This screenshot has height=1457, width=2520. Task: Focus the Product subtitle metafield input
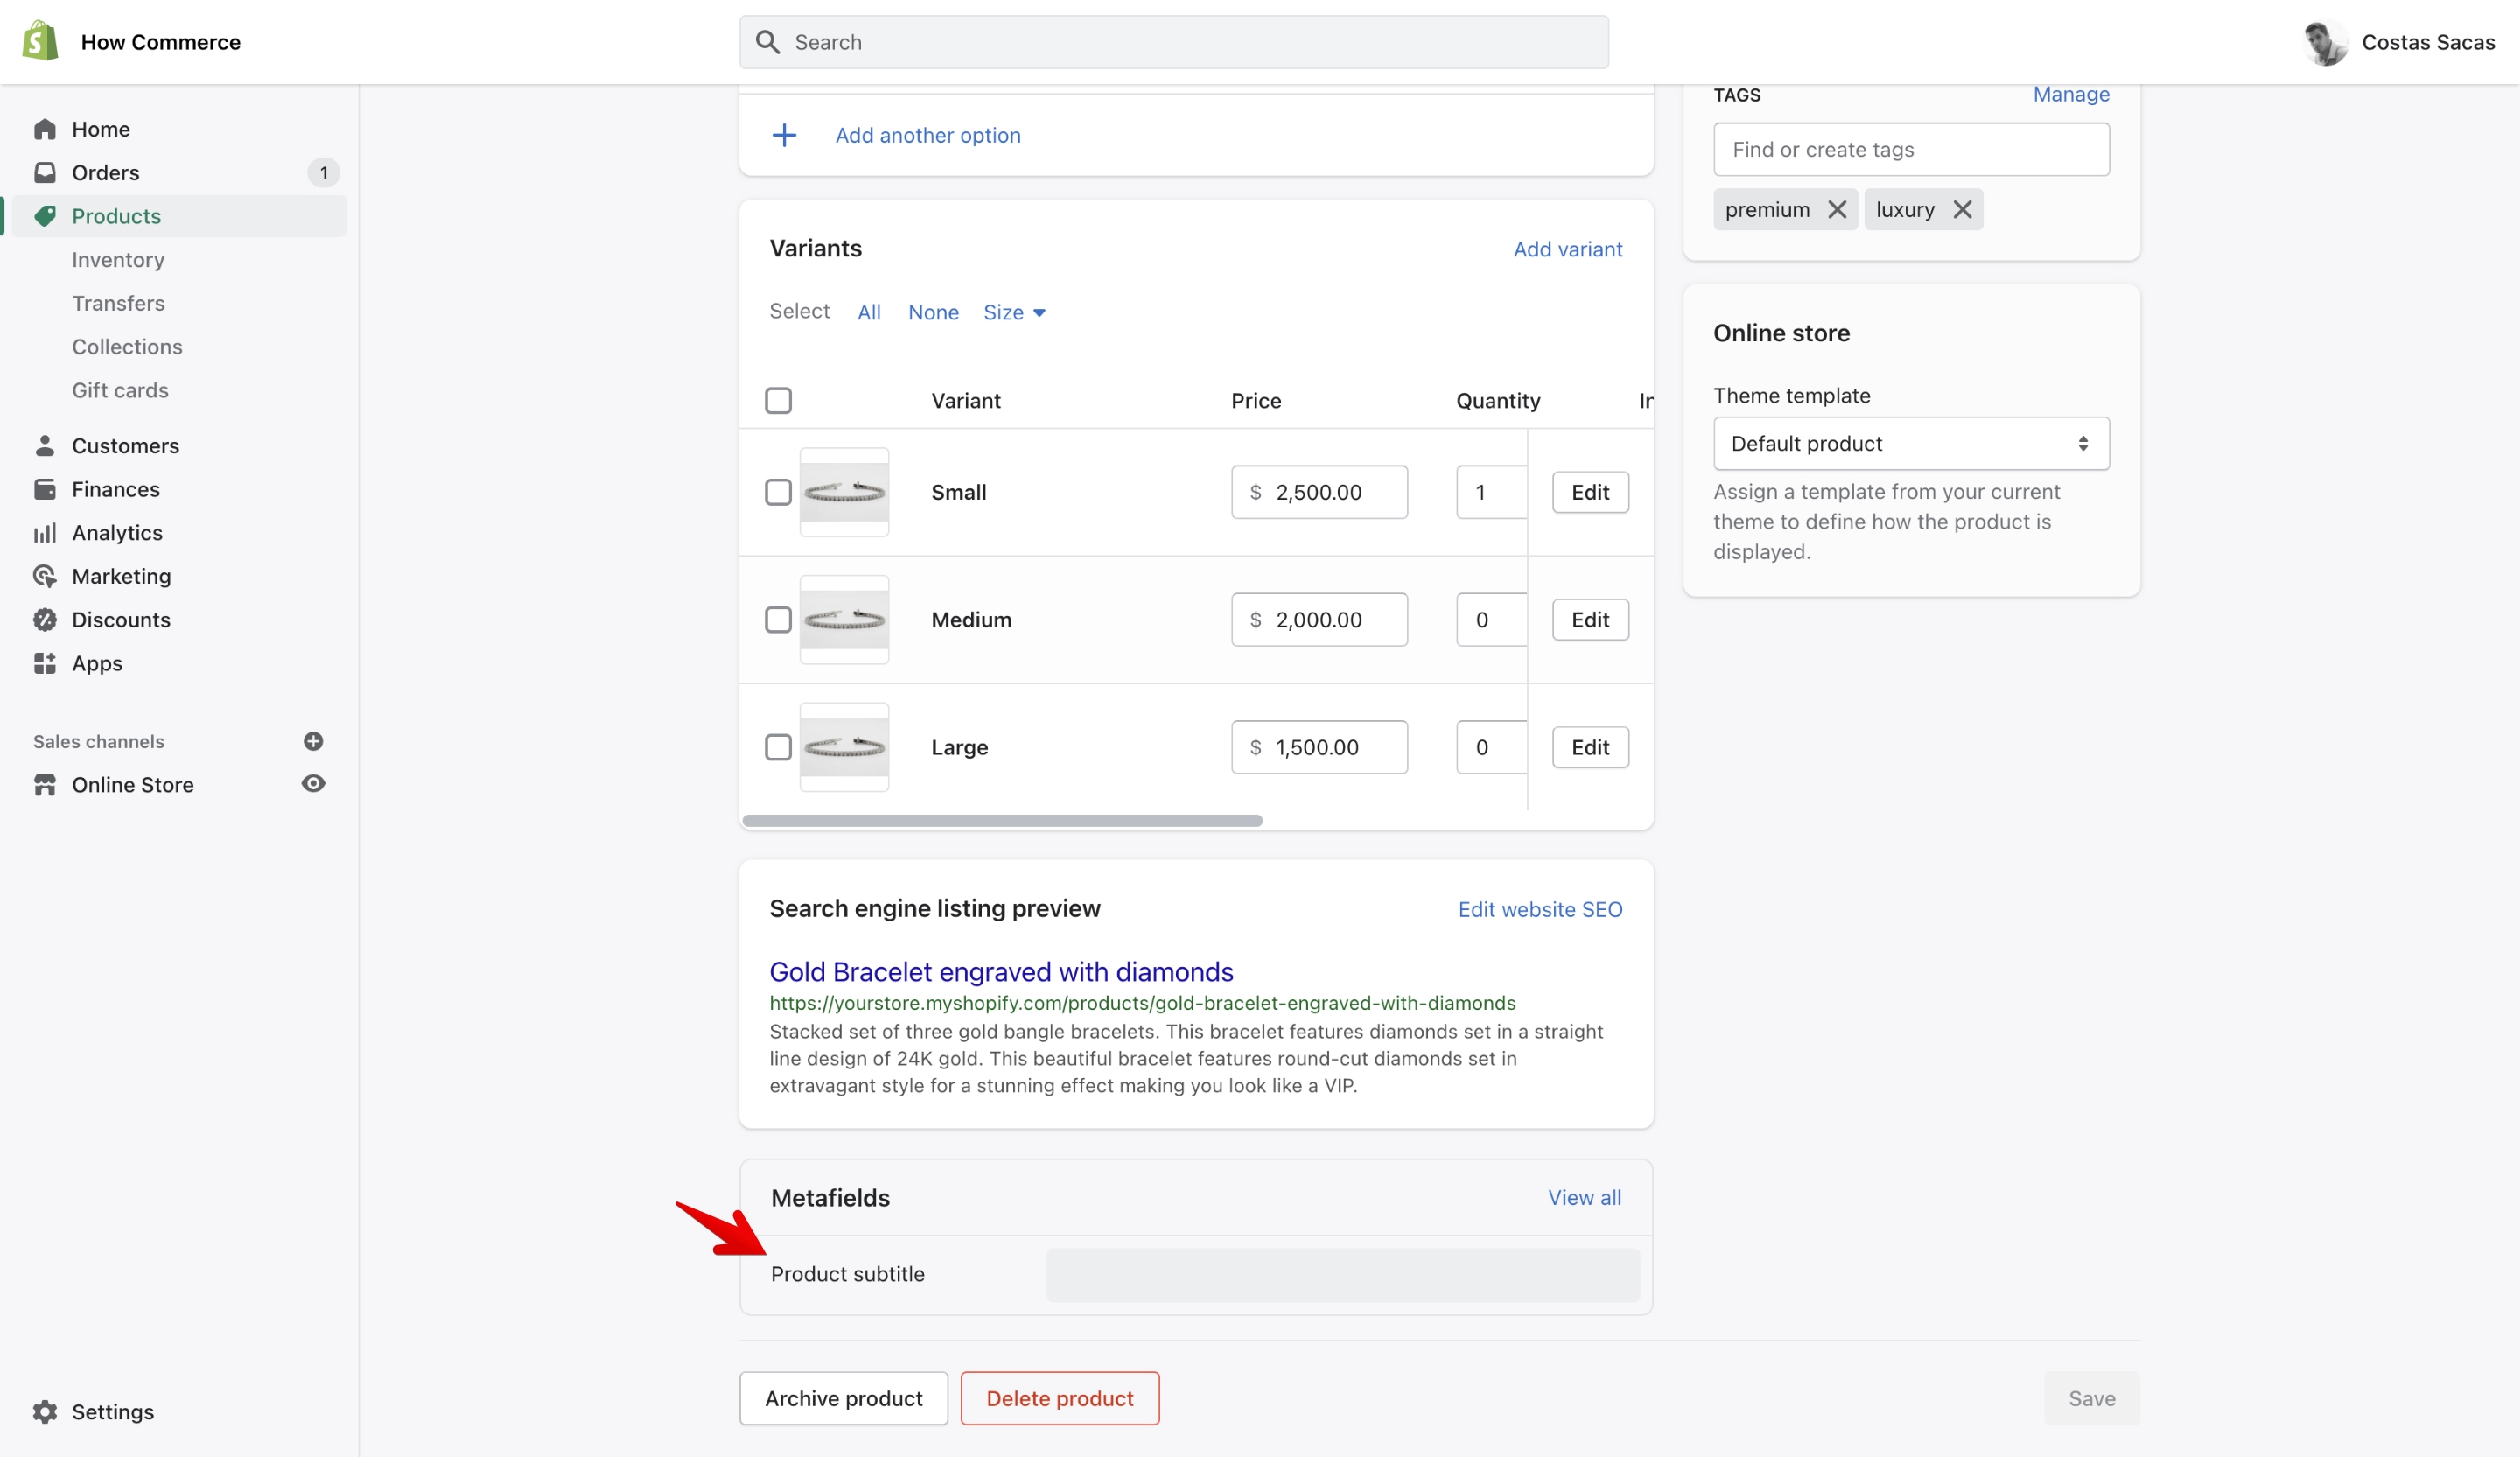[1343, 1274]
